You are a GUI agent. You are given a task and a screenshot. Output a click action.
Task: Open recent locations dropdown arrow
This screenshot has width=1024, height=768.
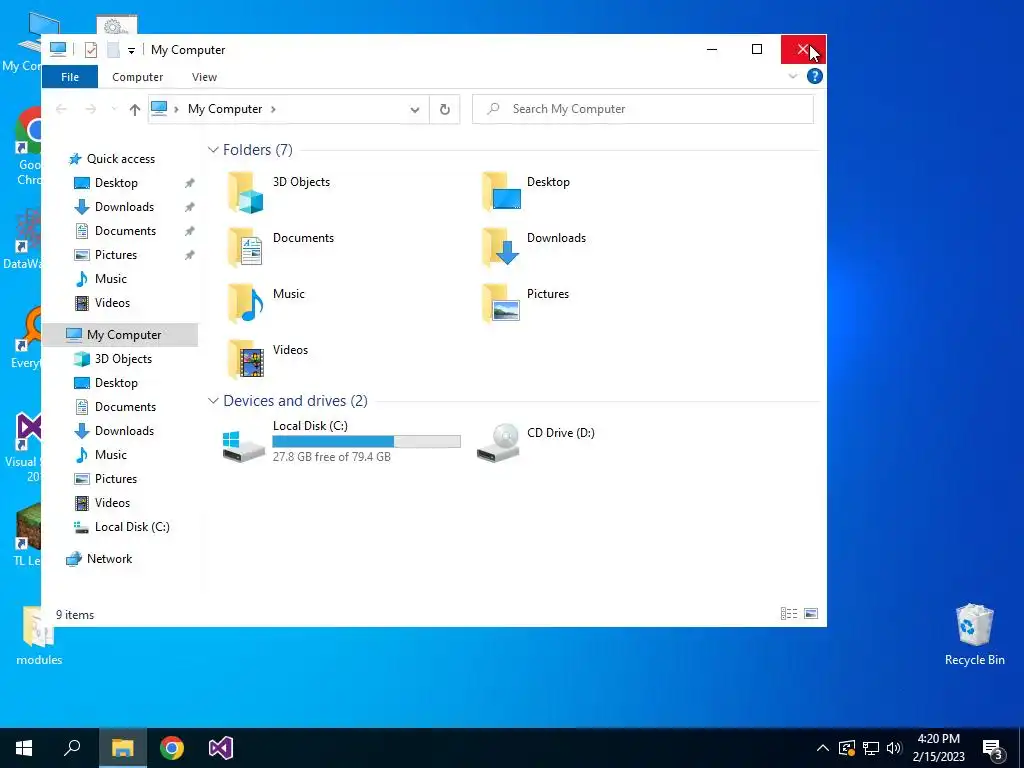pos(114,109)
